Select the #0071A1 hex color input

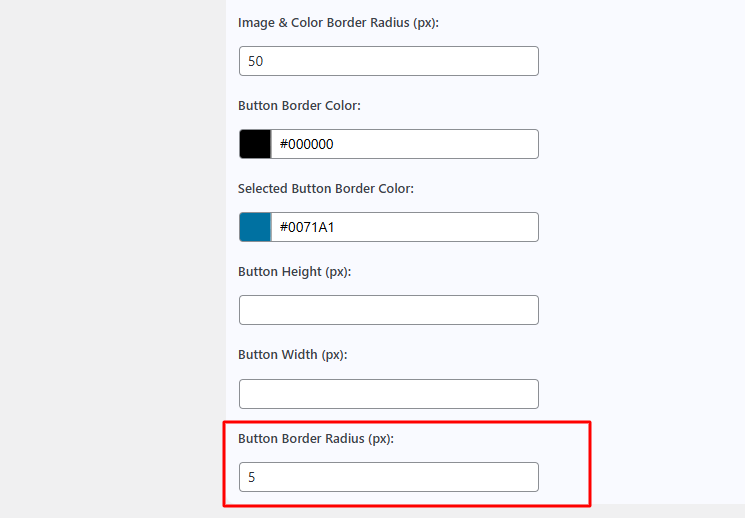404,227
